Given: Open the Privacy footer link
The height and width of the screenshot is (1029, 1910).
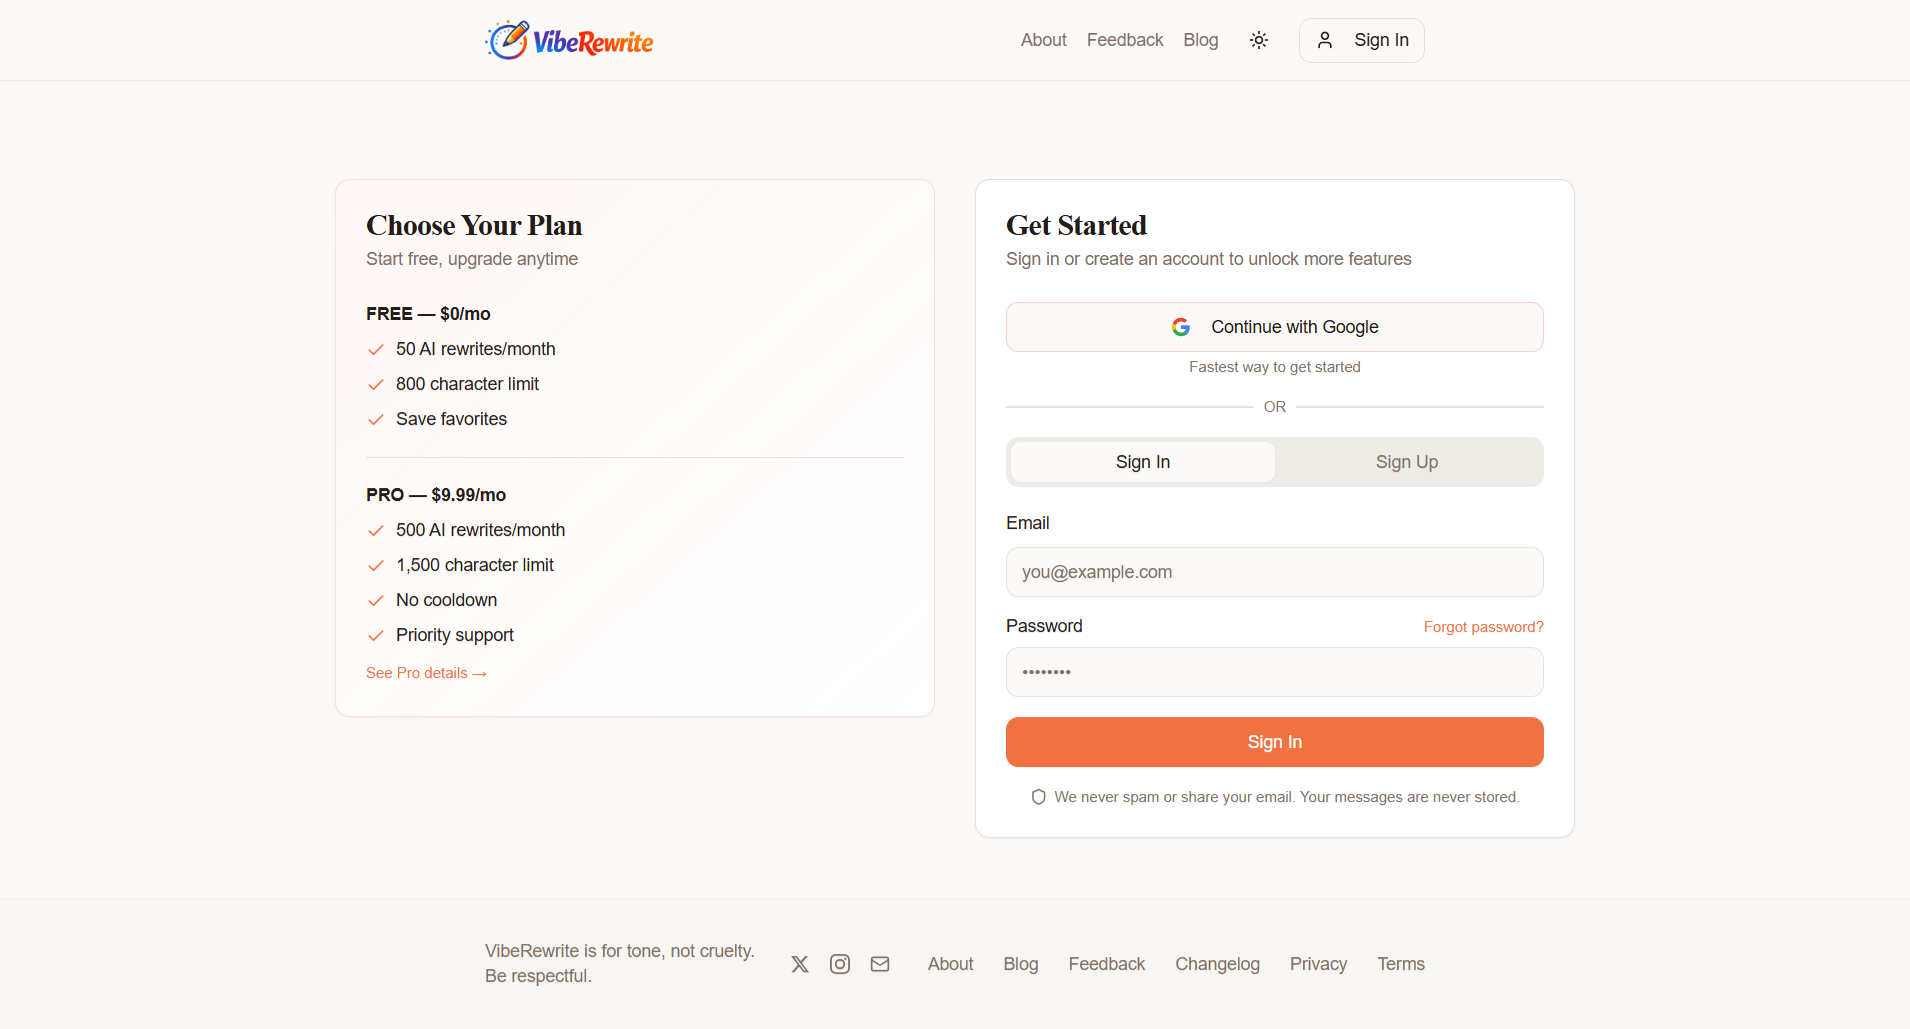Looking at the screenshot, I should point(1318,964).
